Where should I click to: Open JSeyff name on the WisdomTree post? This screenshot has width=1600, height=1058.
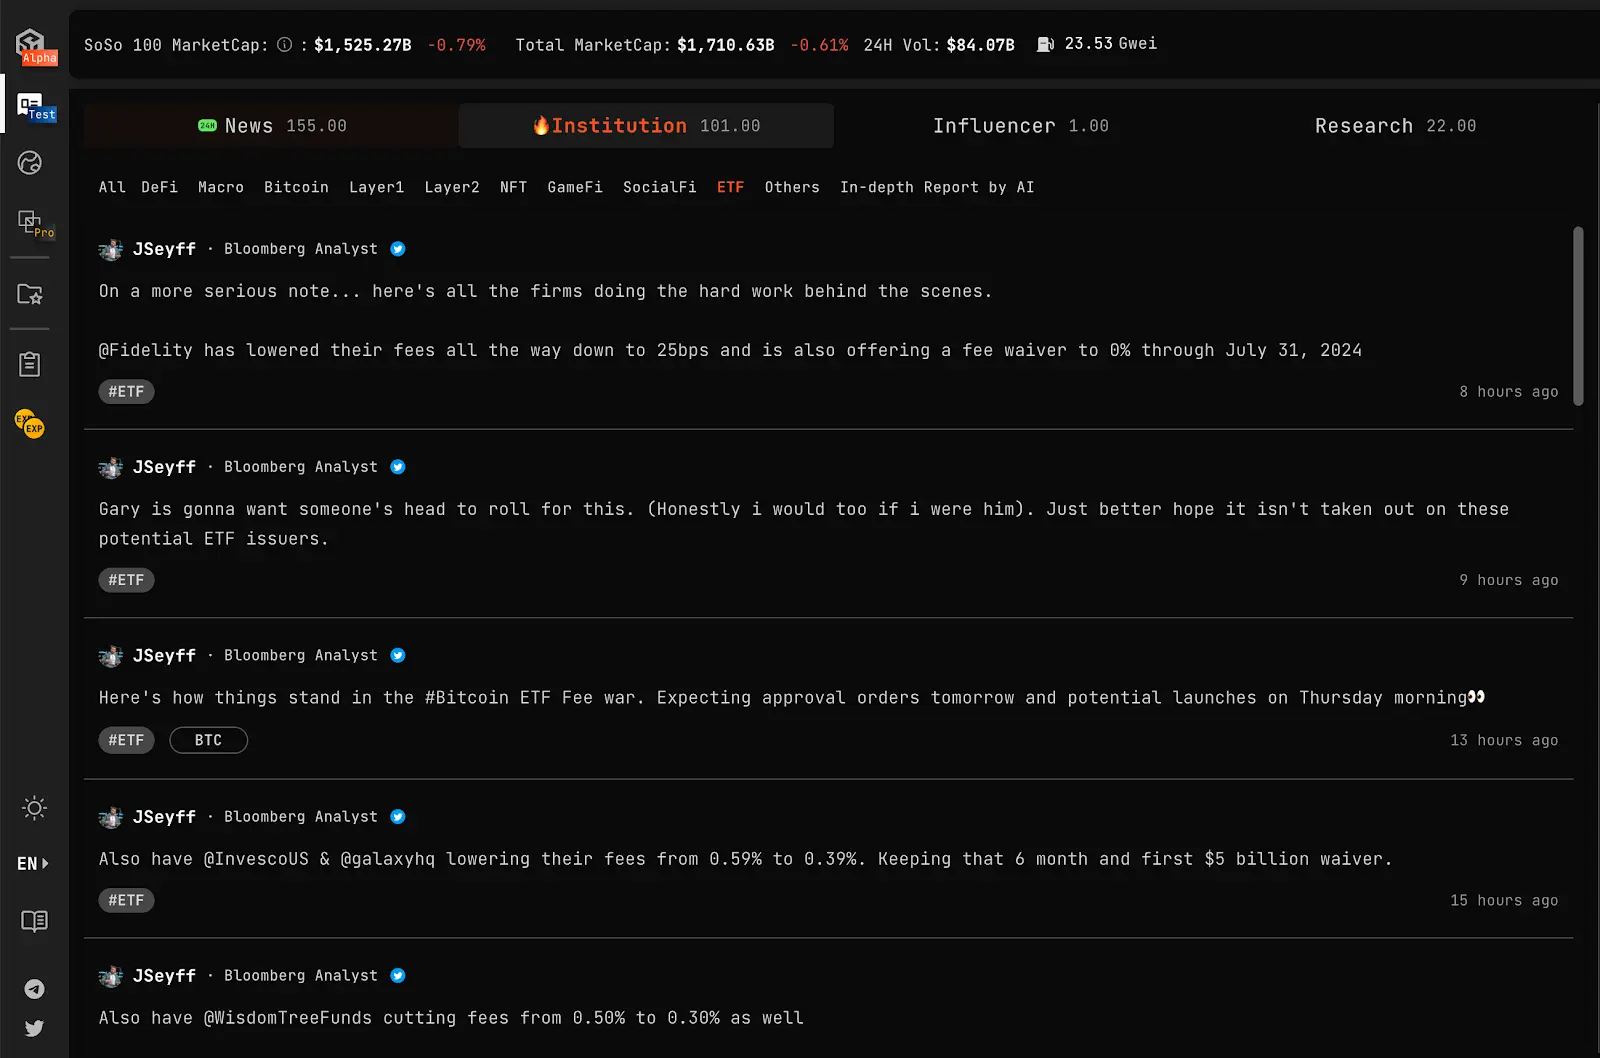tap(164, 976)
